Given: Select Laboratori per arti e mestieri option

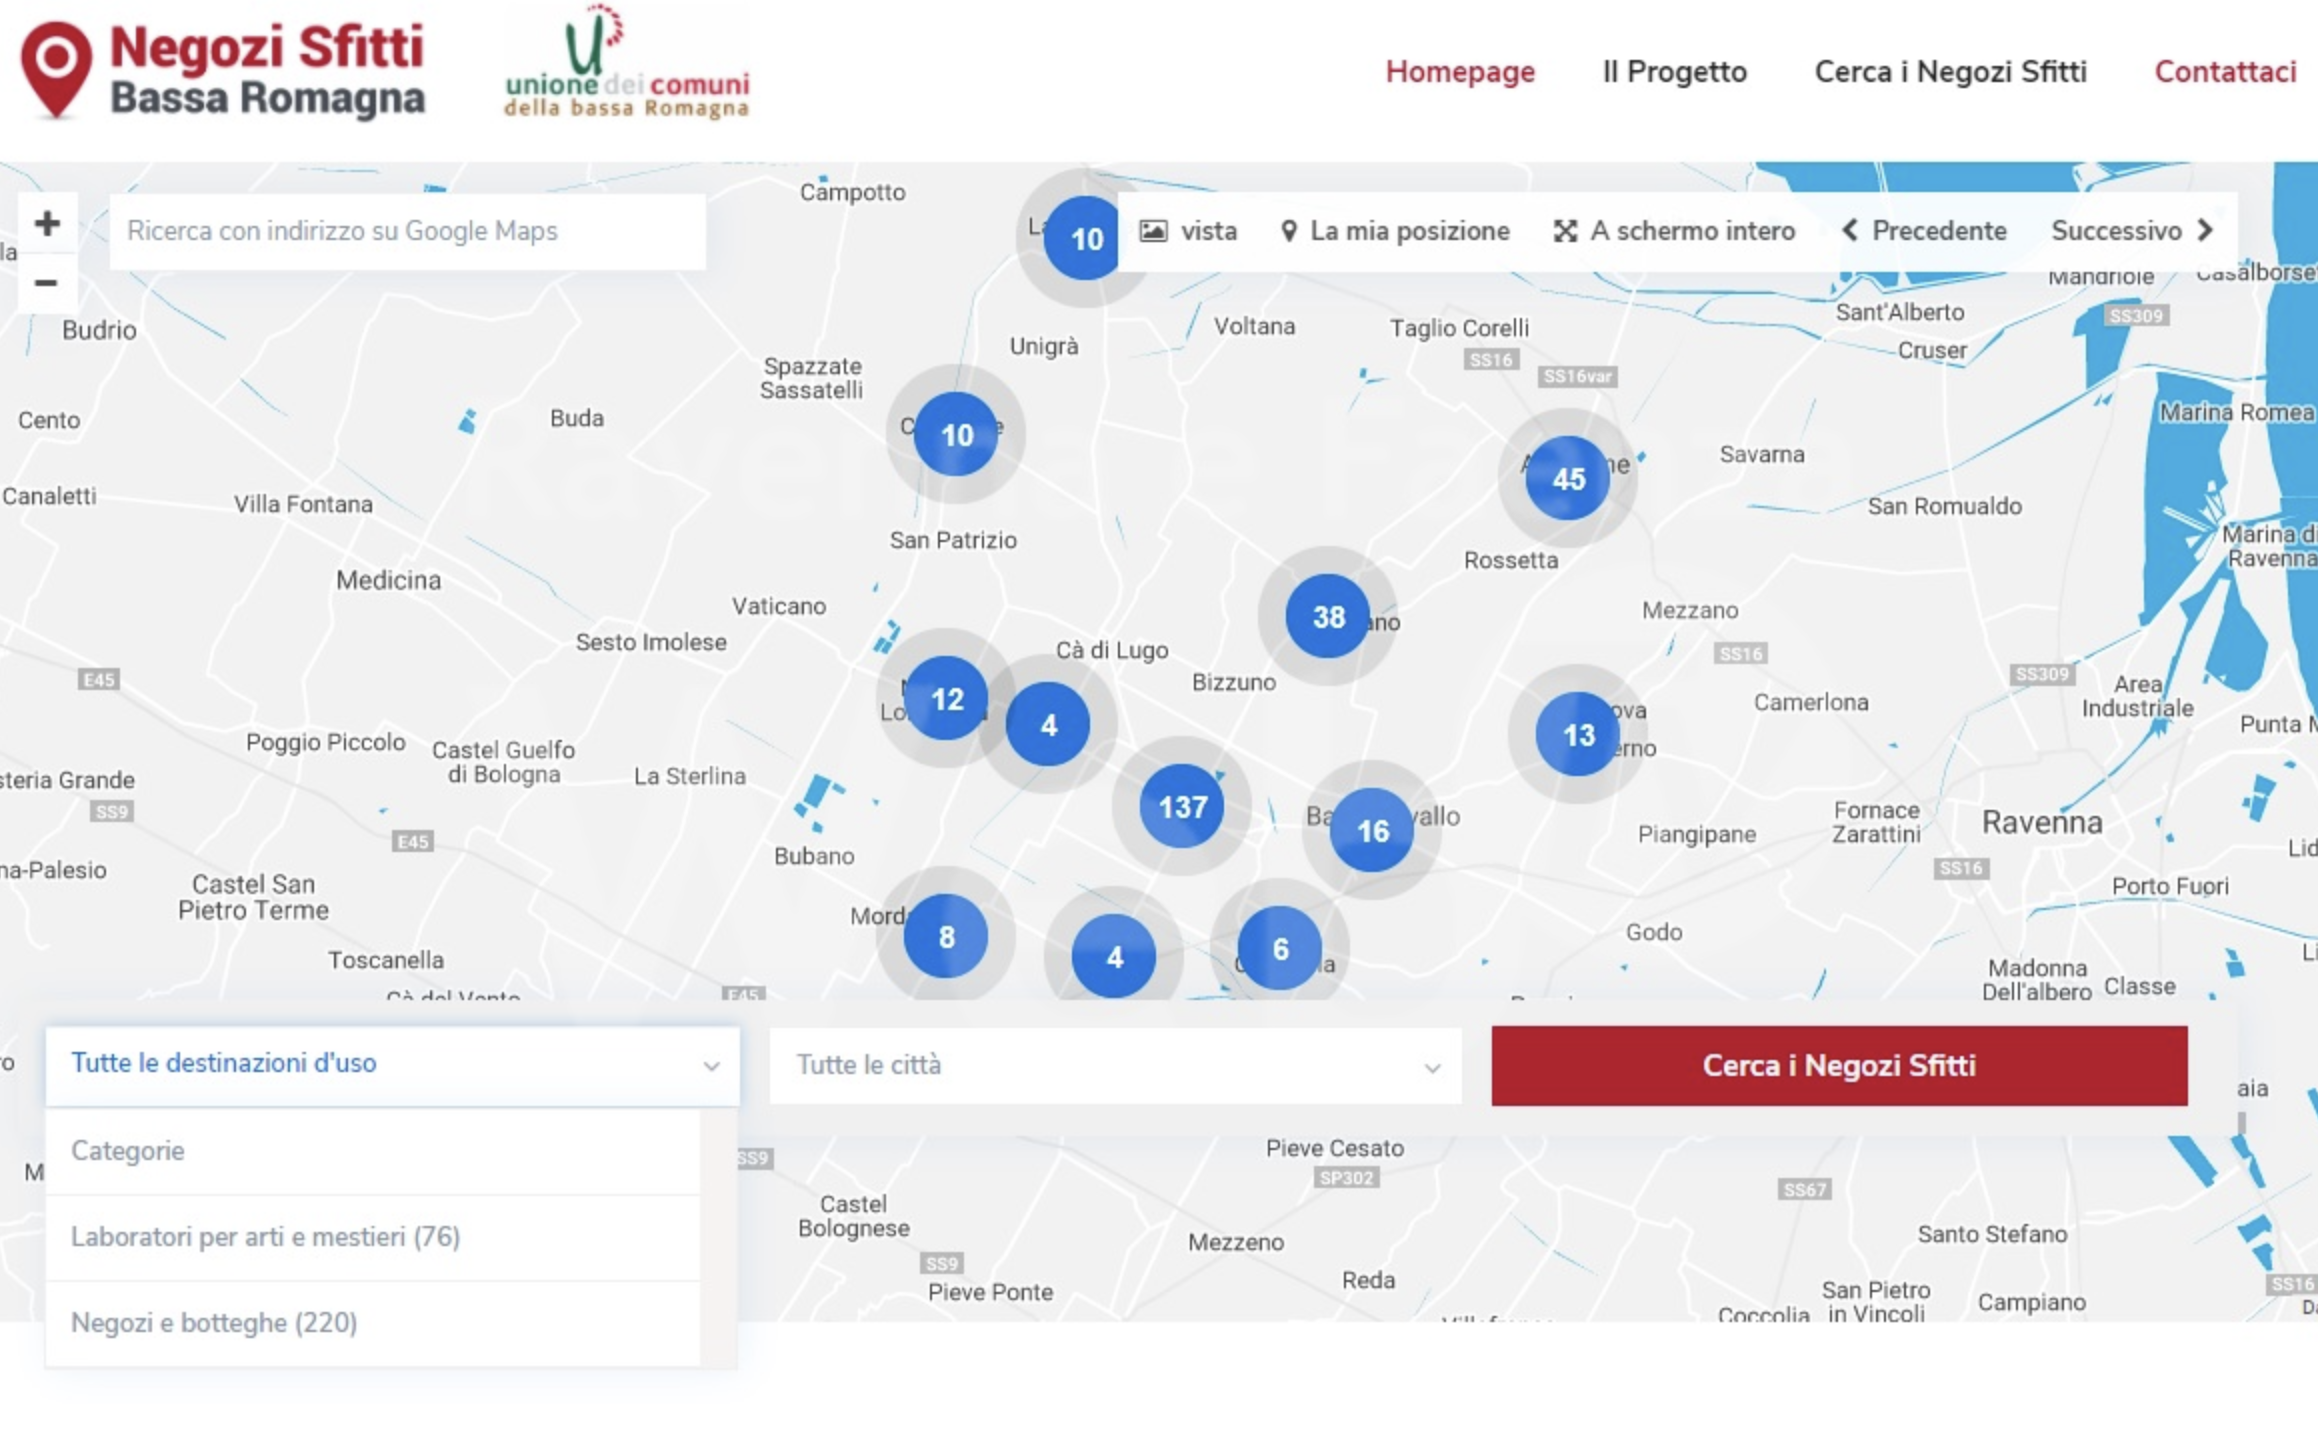Looking at the screenshot, I should (x=266, y=1237).
